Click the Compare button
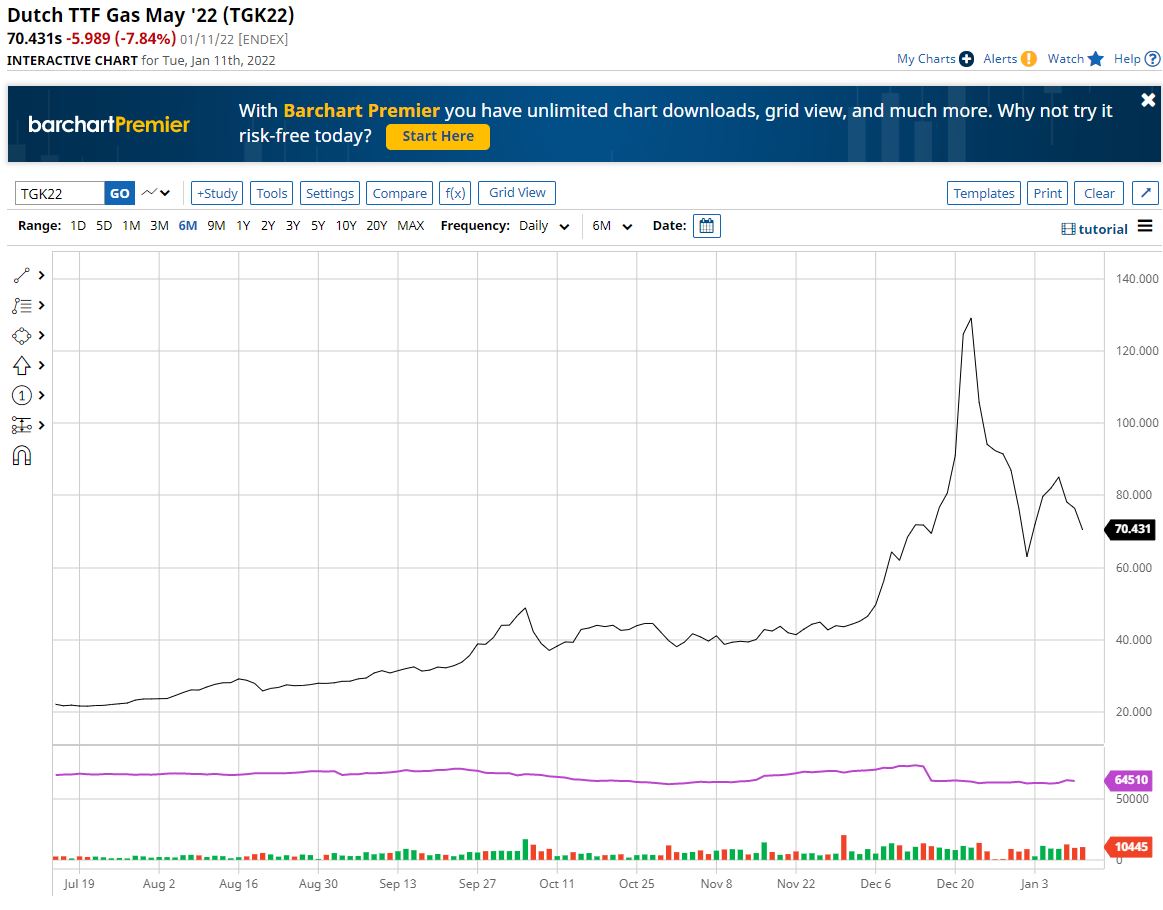 coord(399,194)
